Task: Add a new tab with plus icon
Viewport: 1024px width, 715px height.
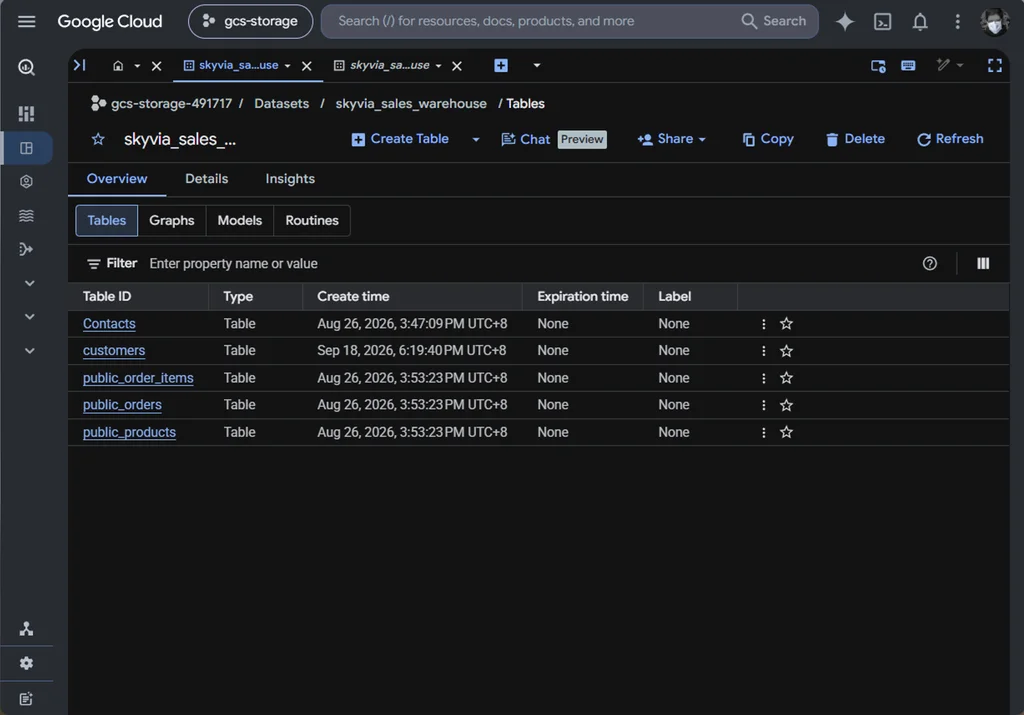Action: coord(501,65)
